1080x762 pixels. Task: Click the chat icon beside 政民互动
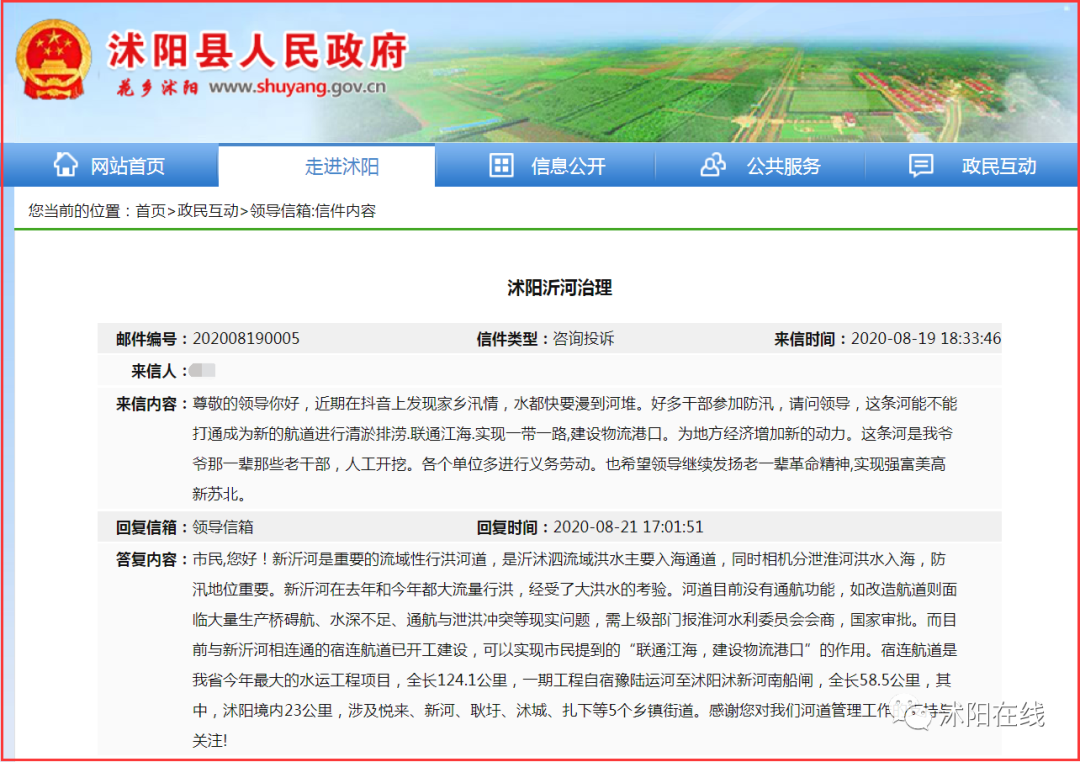coord(921,165)
